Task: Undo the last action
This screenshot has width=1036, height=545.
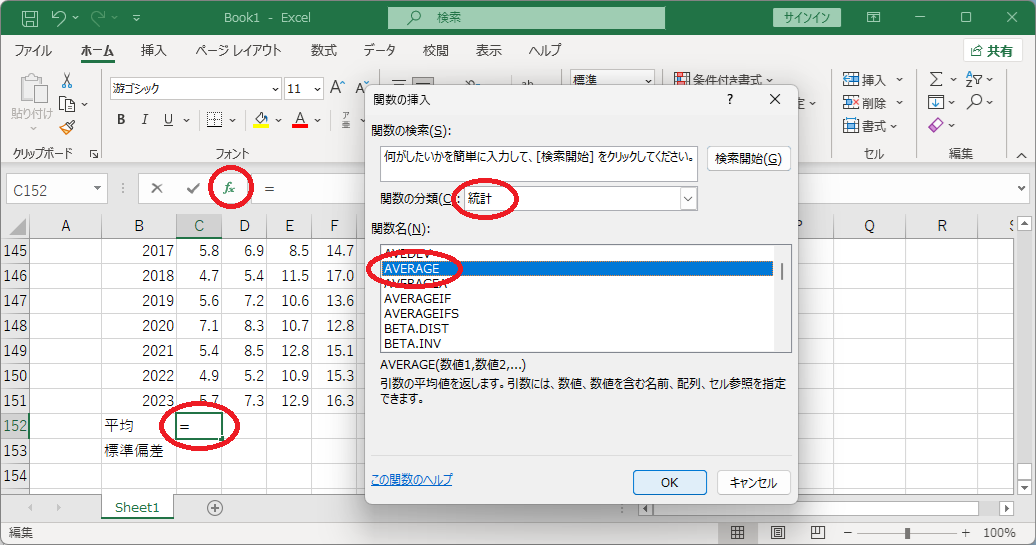Action: [59, 18]
